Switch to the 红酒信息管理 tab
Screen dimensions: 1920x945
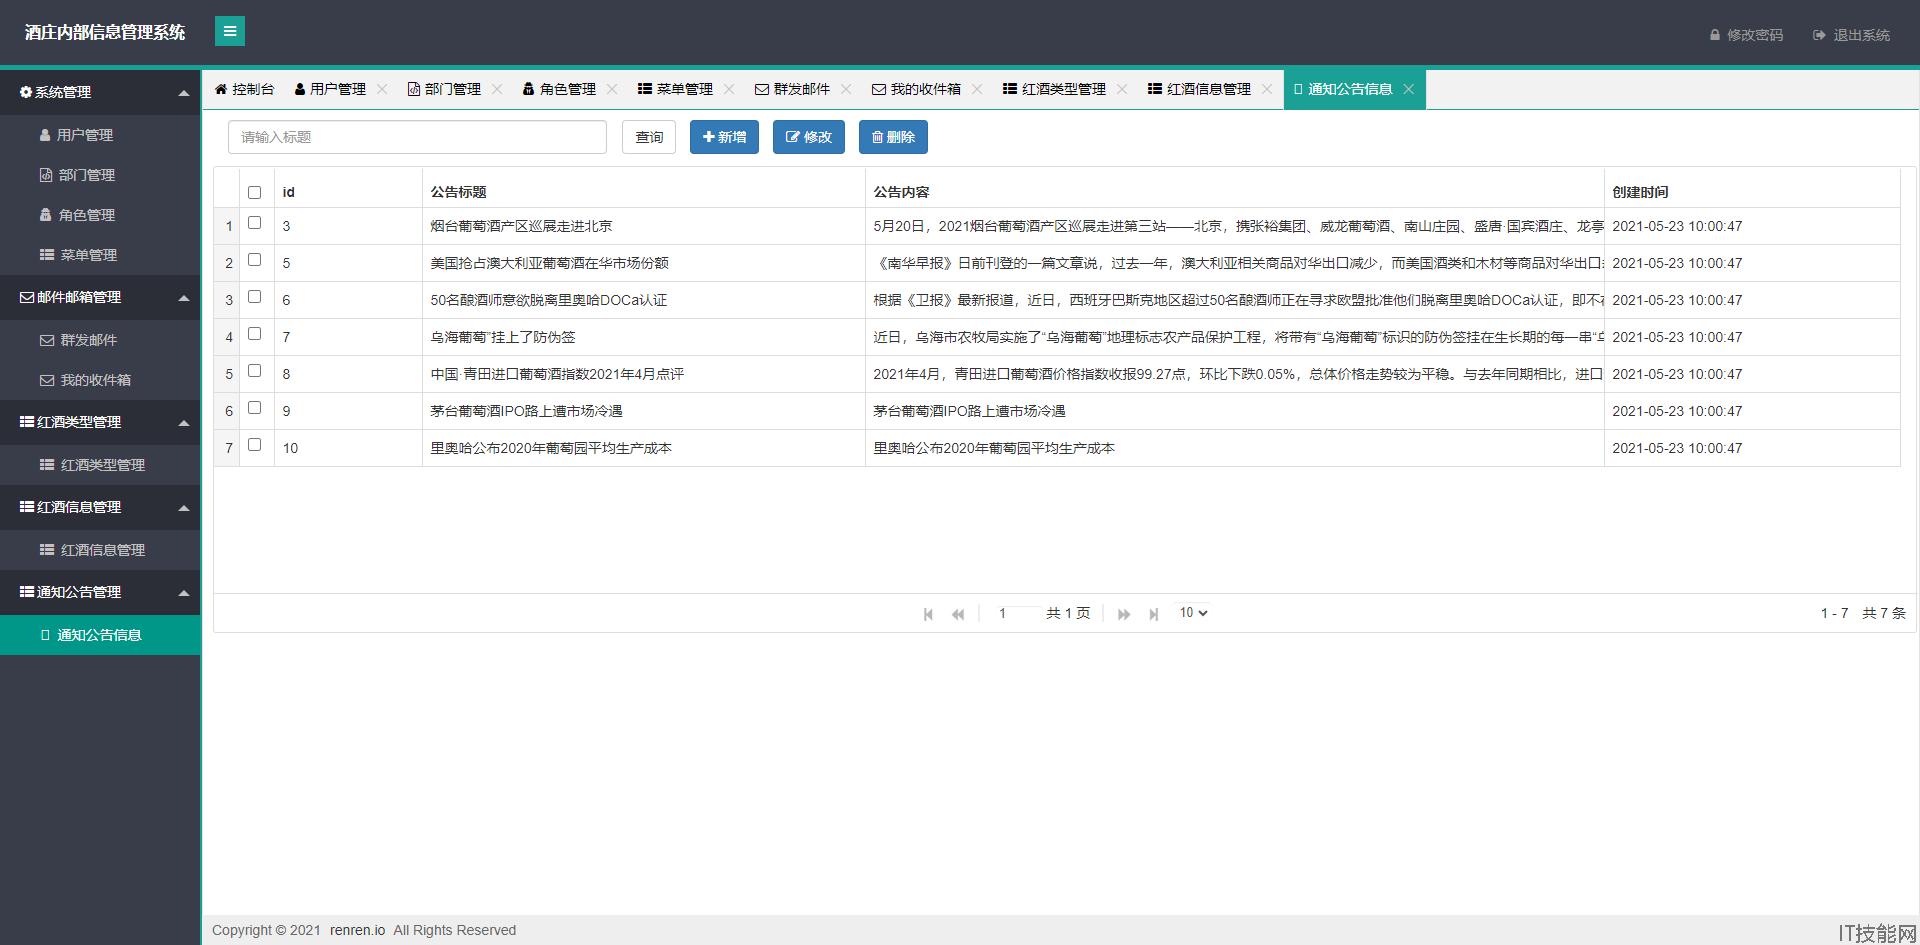pos(1199,89)
